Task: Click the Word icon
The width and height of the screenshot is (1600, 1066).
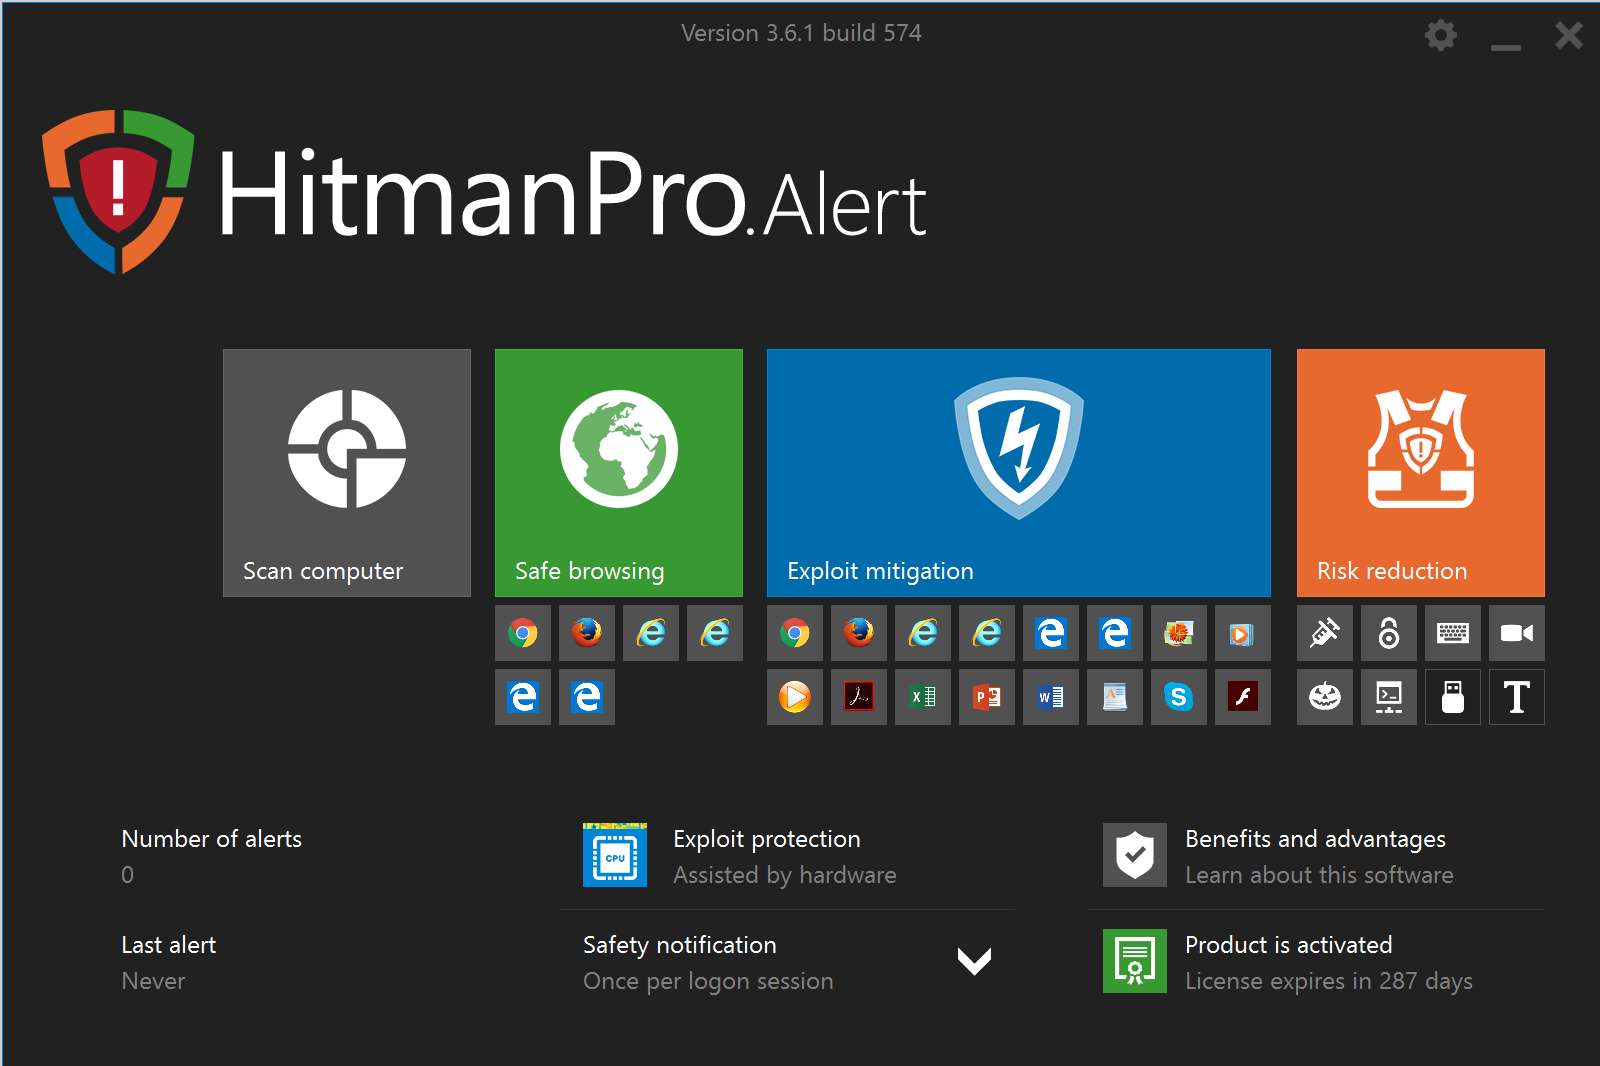Action: pos(1051,697)
